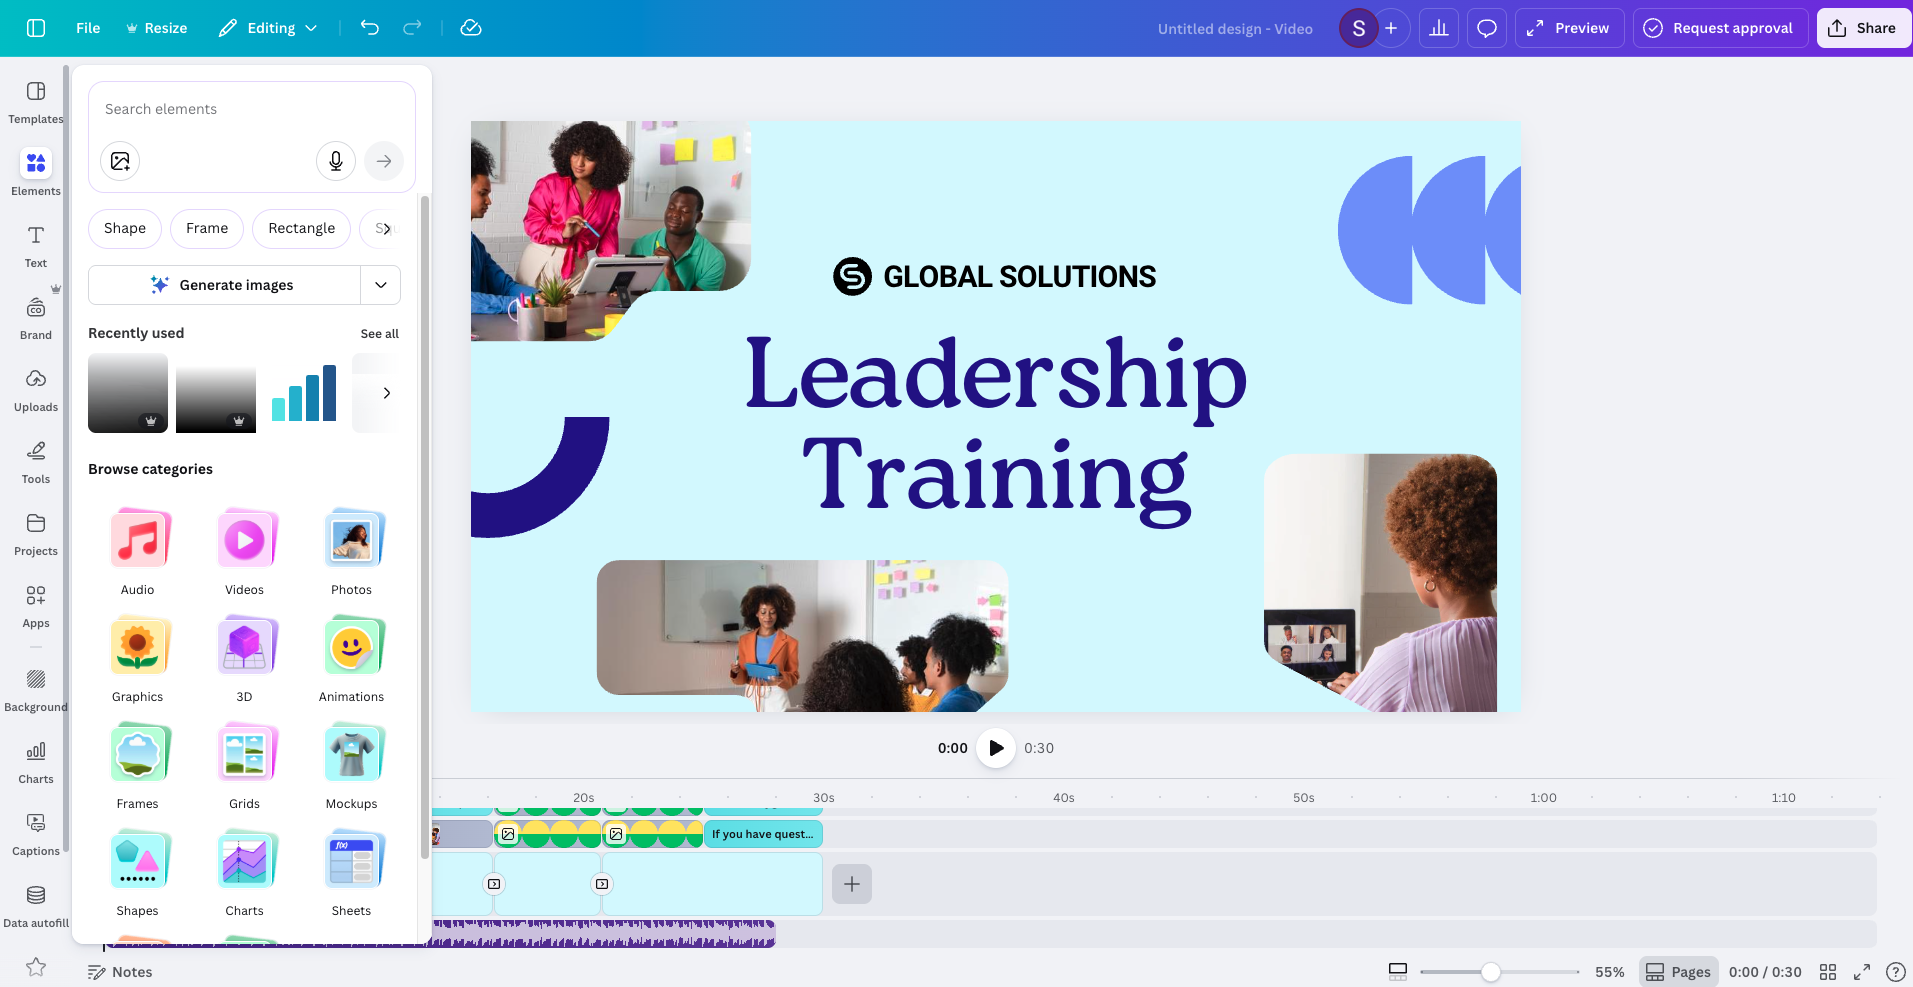1913x987 pixels.
Task: Open the 55% zoom level menu
Action: [x=1610, y=972]
